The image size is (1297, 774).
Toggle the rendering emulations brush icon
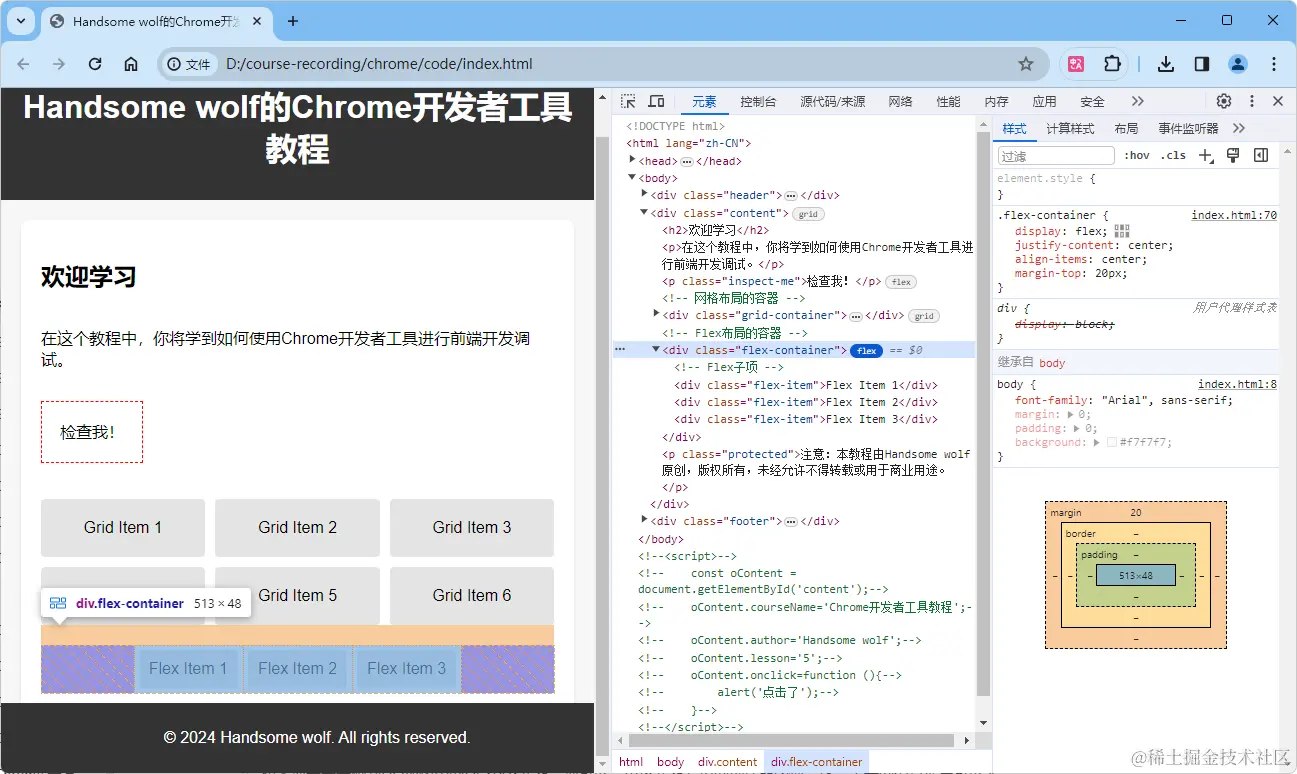pyautogui.click(x=1233, y=155)
